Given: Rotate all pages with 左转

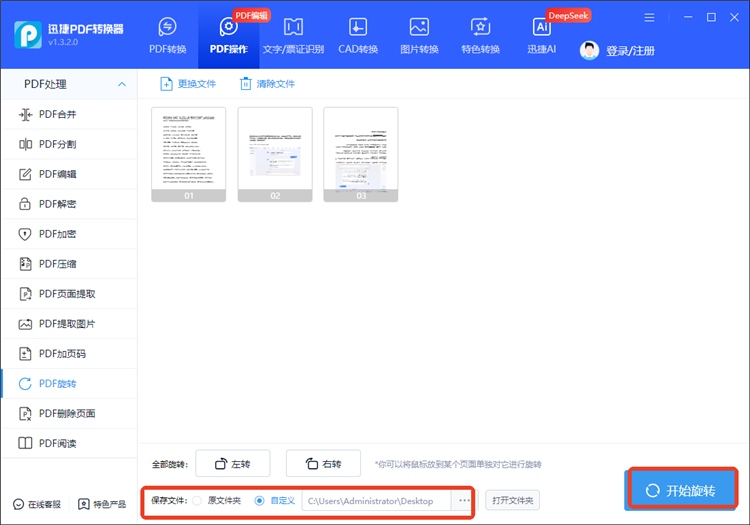Looking at the screenshot, I should click(232, 463).
